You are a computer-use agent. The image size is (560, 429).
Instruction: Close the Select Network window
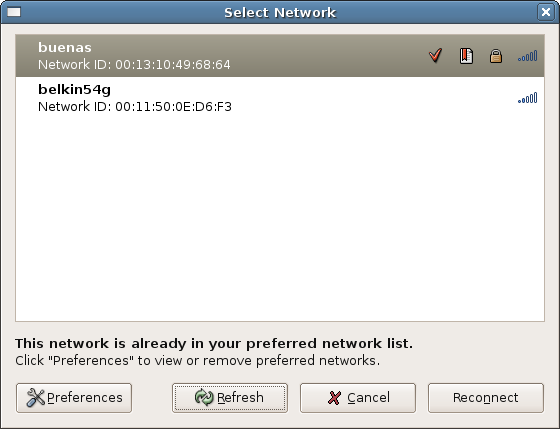(546, 12)
